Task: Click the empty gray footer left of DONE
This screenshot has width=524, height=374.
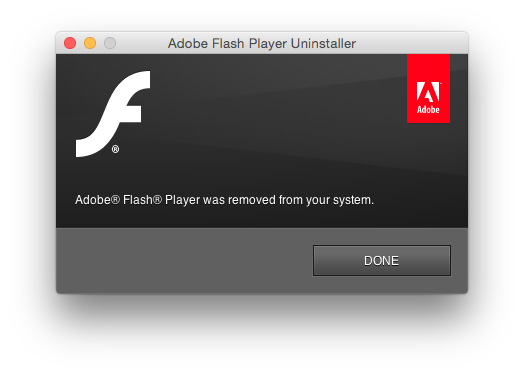Action: pos(184,261)
